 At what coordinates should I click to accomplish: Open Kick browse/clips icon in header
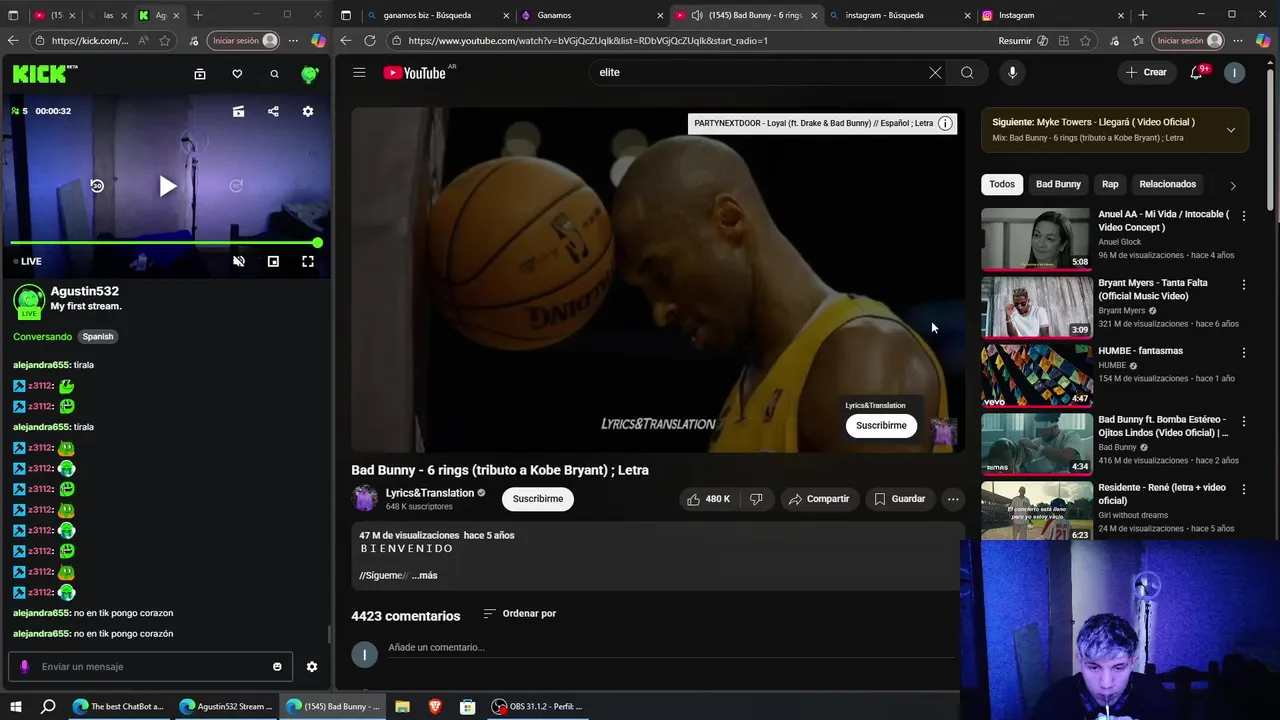200,74
